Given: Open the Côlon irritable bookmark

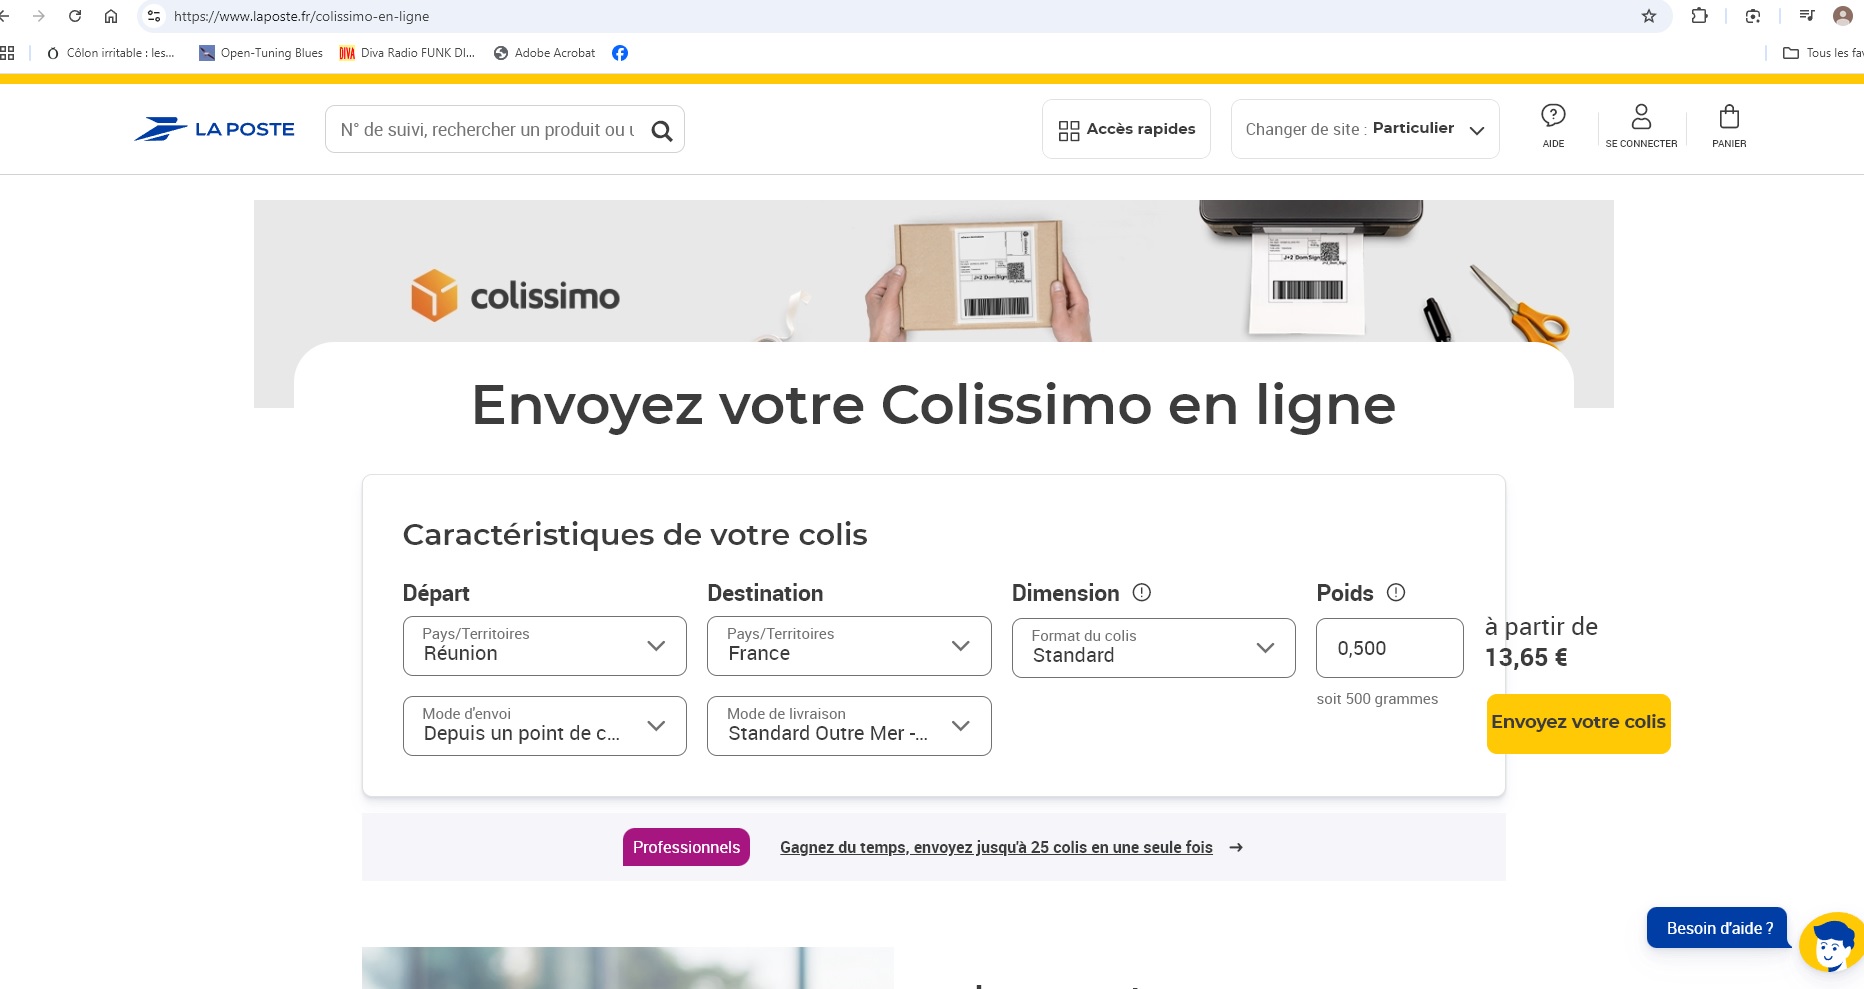Looking at the screenshot, I should [x=110, y=53].
